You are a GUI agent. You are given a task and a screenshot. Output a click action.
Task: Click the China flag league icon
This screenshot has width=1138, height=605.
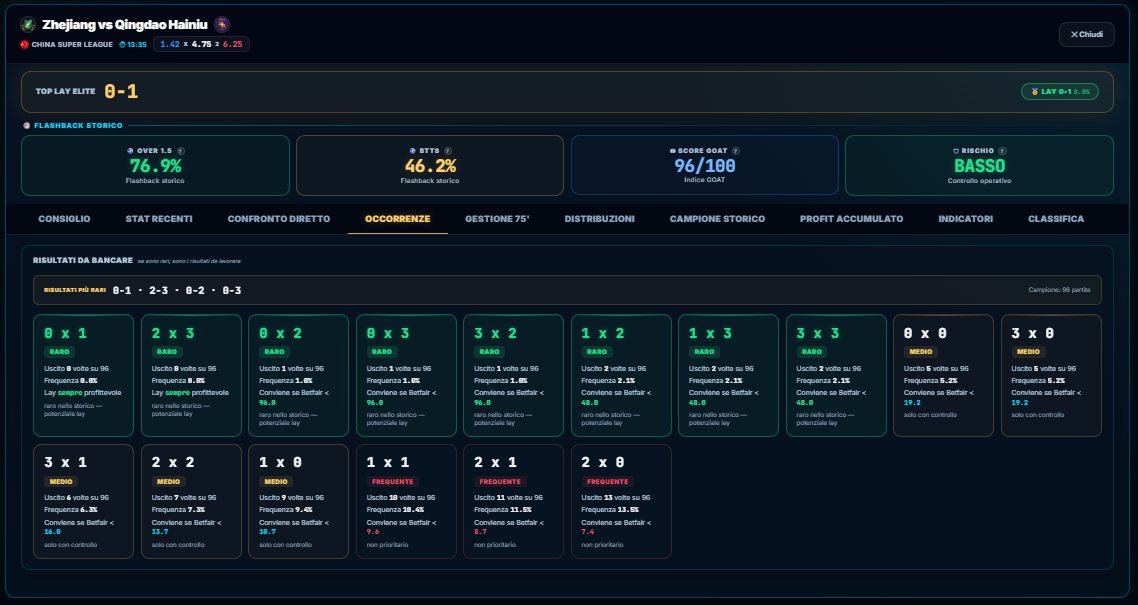25,44
